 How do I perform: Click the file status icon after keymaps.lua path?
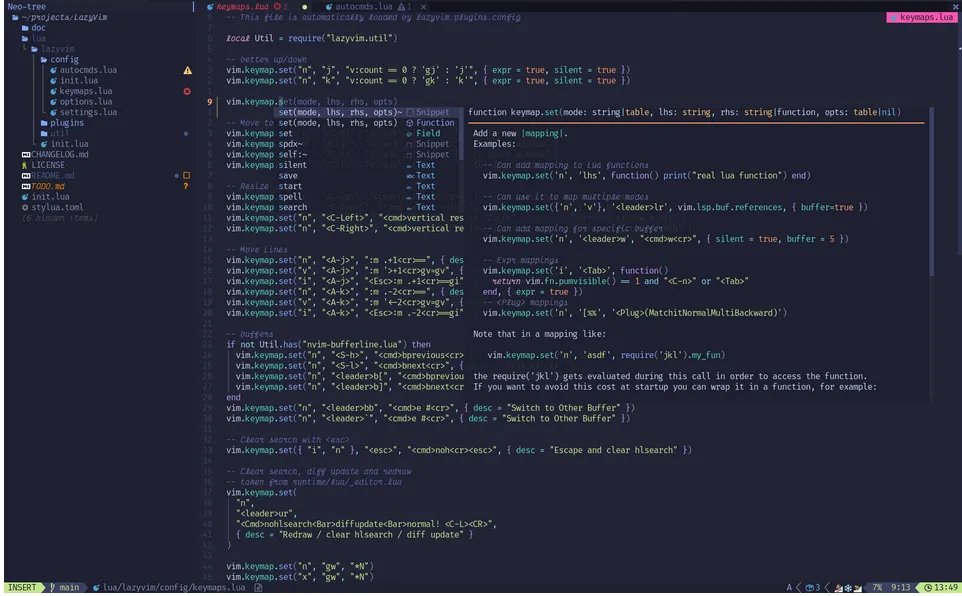coord(258,587)
